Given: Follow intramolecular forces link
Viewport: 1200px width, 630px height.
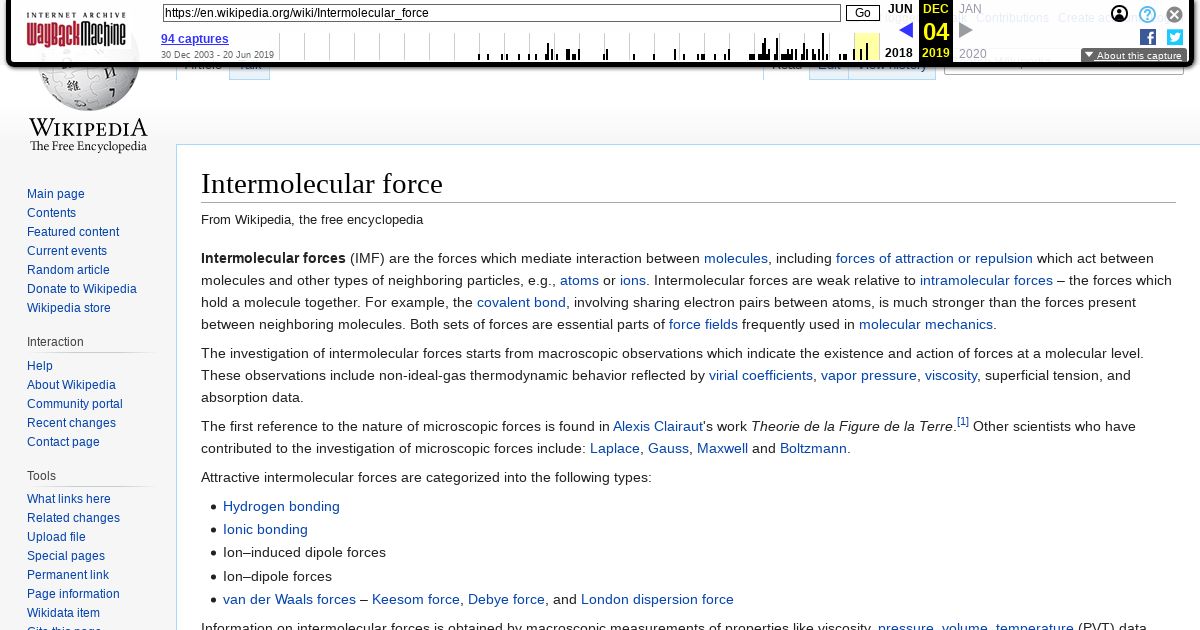Looking at the screenshot, I should pos(986,280).
